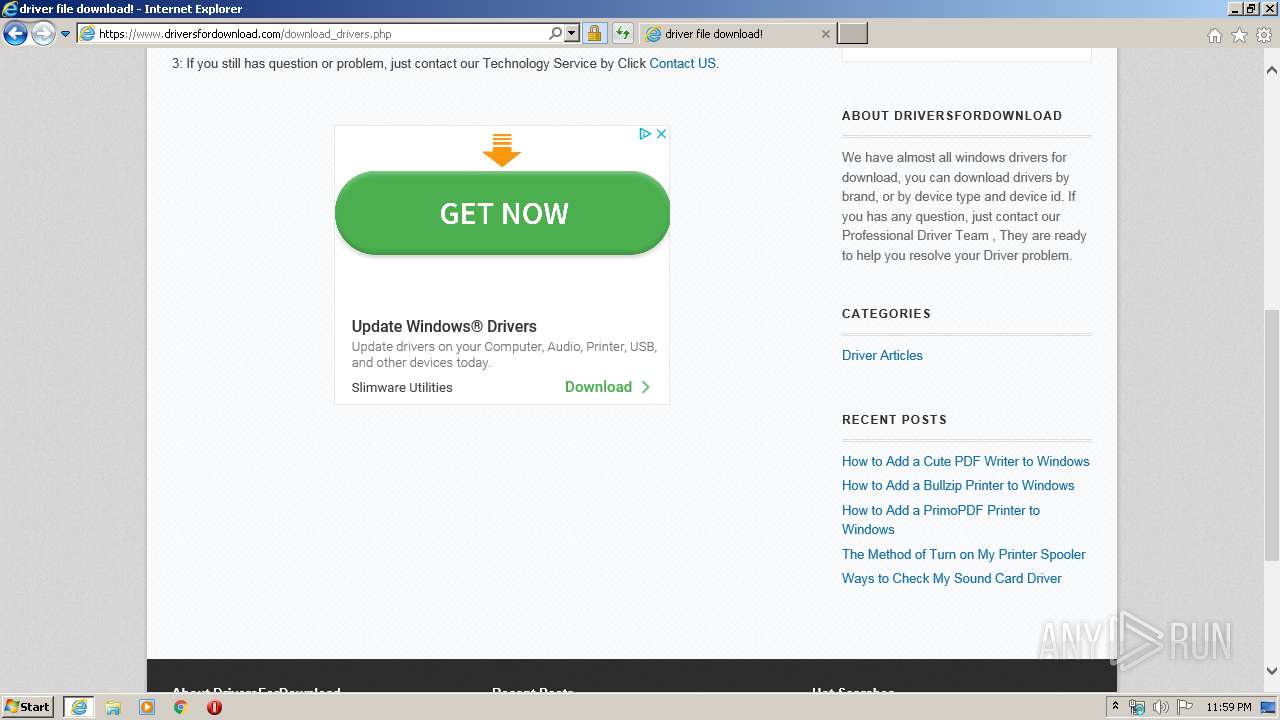Click the green Download link in ad
The width and height of the screenshot is (1280, 720).
click(x=598, y=387)
